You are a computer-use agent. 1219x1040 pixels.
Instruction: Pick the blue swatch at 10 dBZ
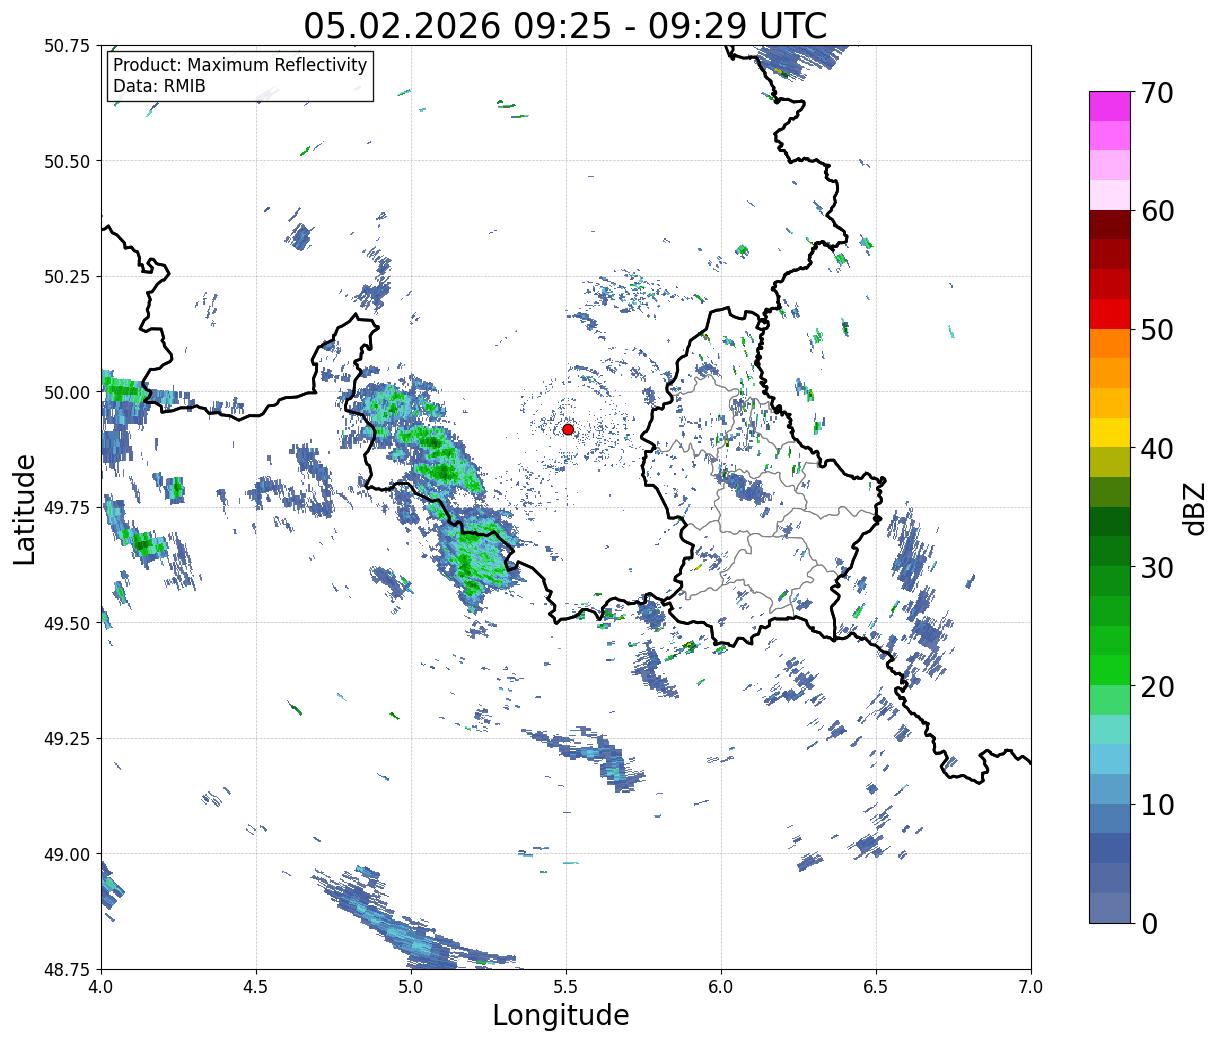1110,818
